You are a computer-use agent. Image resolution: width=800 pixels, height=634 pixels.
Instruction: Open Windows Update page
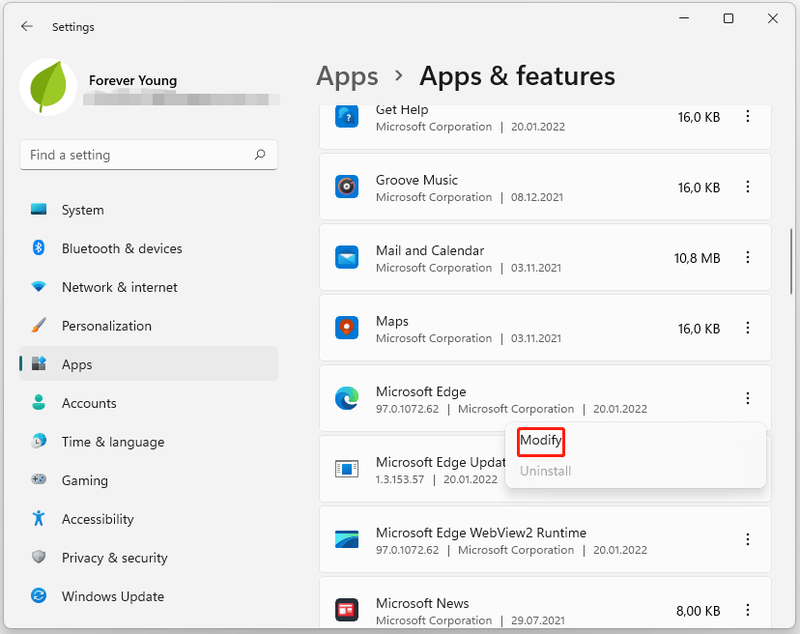pos(148,596)
